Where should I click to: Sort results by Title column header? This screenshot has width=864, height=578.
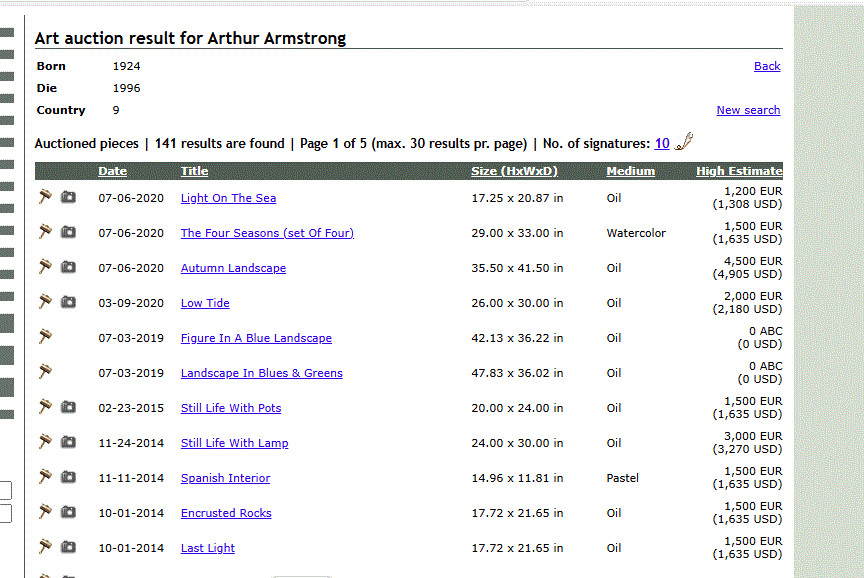[x=195, y=171]
